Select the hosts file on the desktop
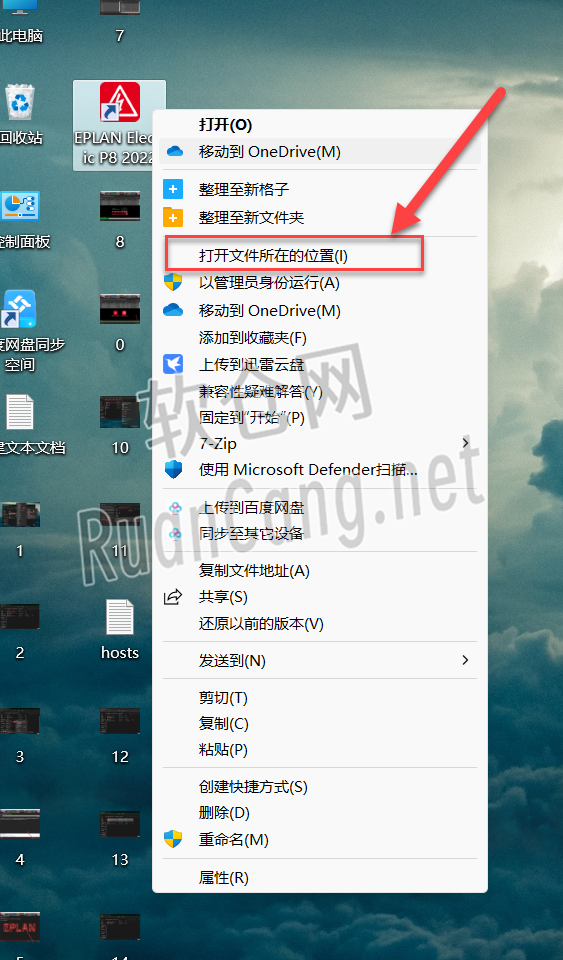The height and width of the screenshot is (960, 563). click(x=120, y=629)
